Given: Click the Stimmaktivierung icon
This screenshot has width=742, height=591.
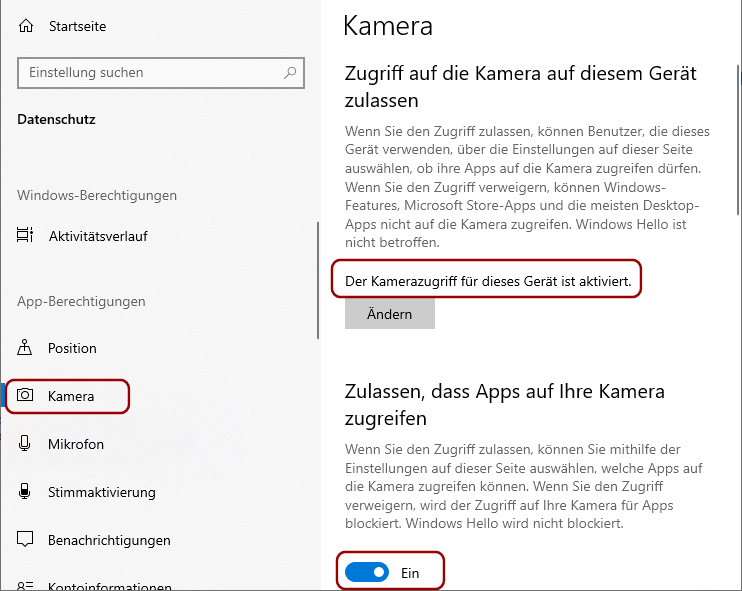Looking at the screenshot, I should click(25, 491).
